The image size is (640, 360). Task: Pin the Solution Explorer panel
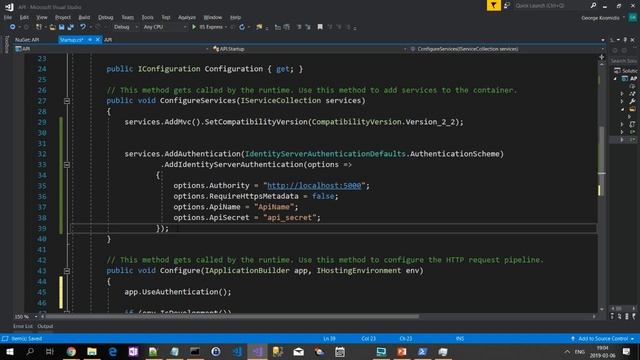(x=625, y=40)
